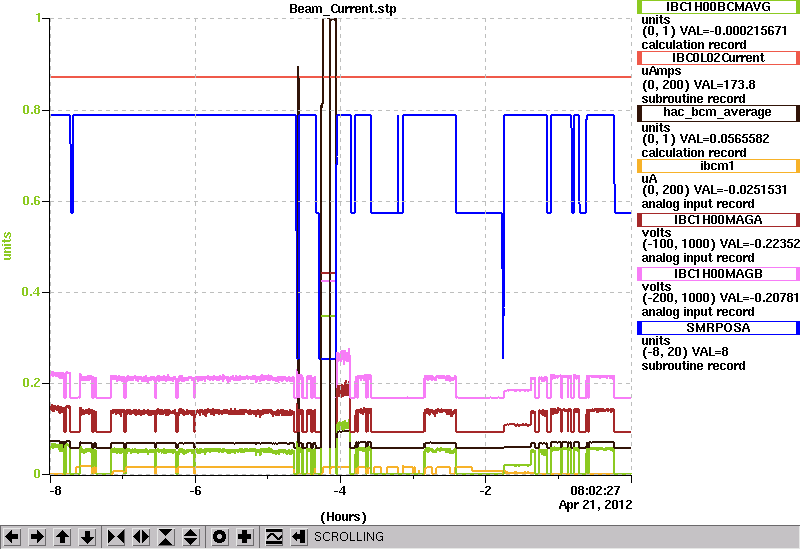
Task: Click the arrow-to-bar icon beside SCROLLING
Action: [x=299, y=537]
